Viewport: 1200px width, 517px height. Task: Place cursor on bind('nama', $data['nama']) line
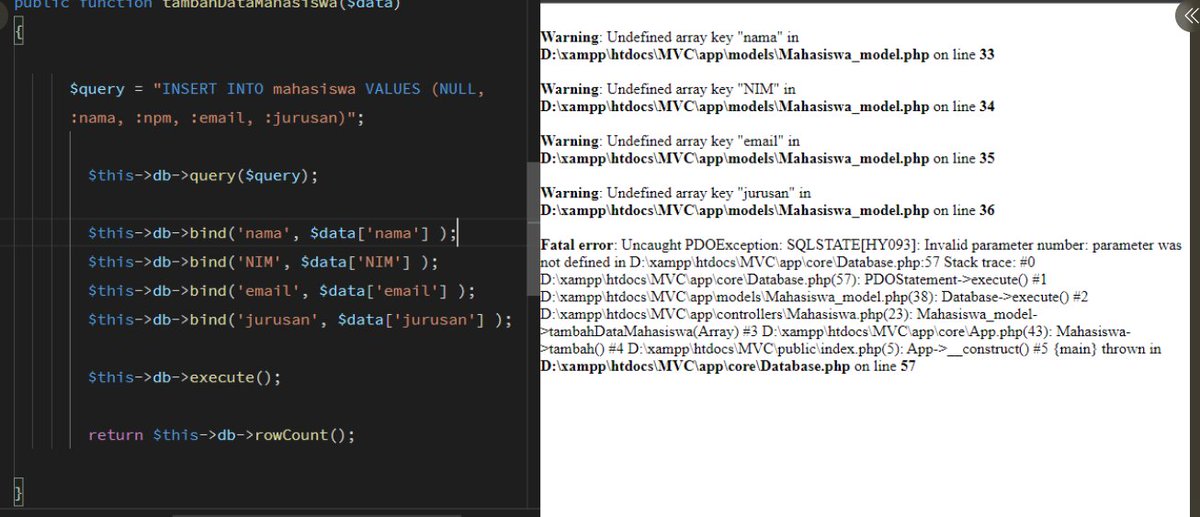(272, 234)
